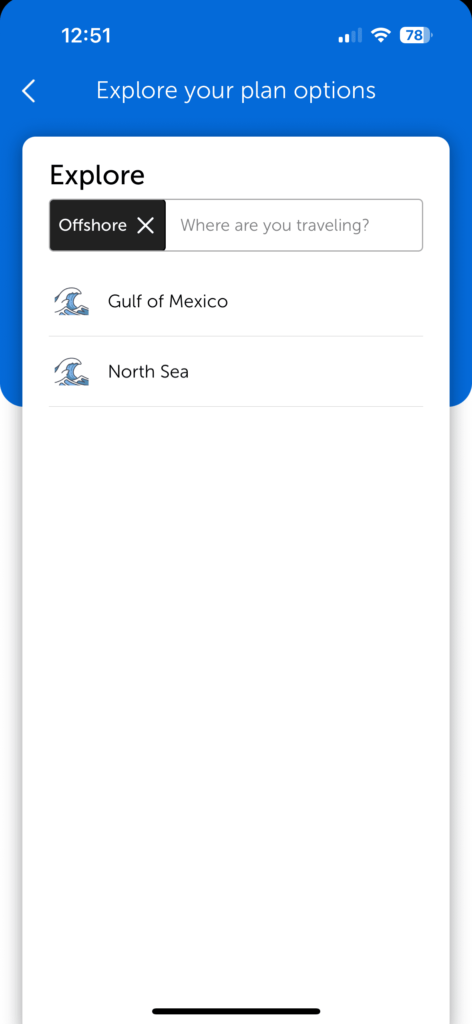Screen dimensions: 472x1024
Task: Tap the 12:51 clock in the status bar
Action: 86,35
